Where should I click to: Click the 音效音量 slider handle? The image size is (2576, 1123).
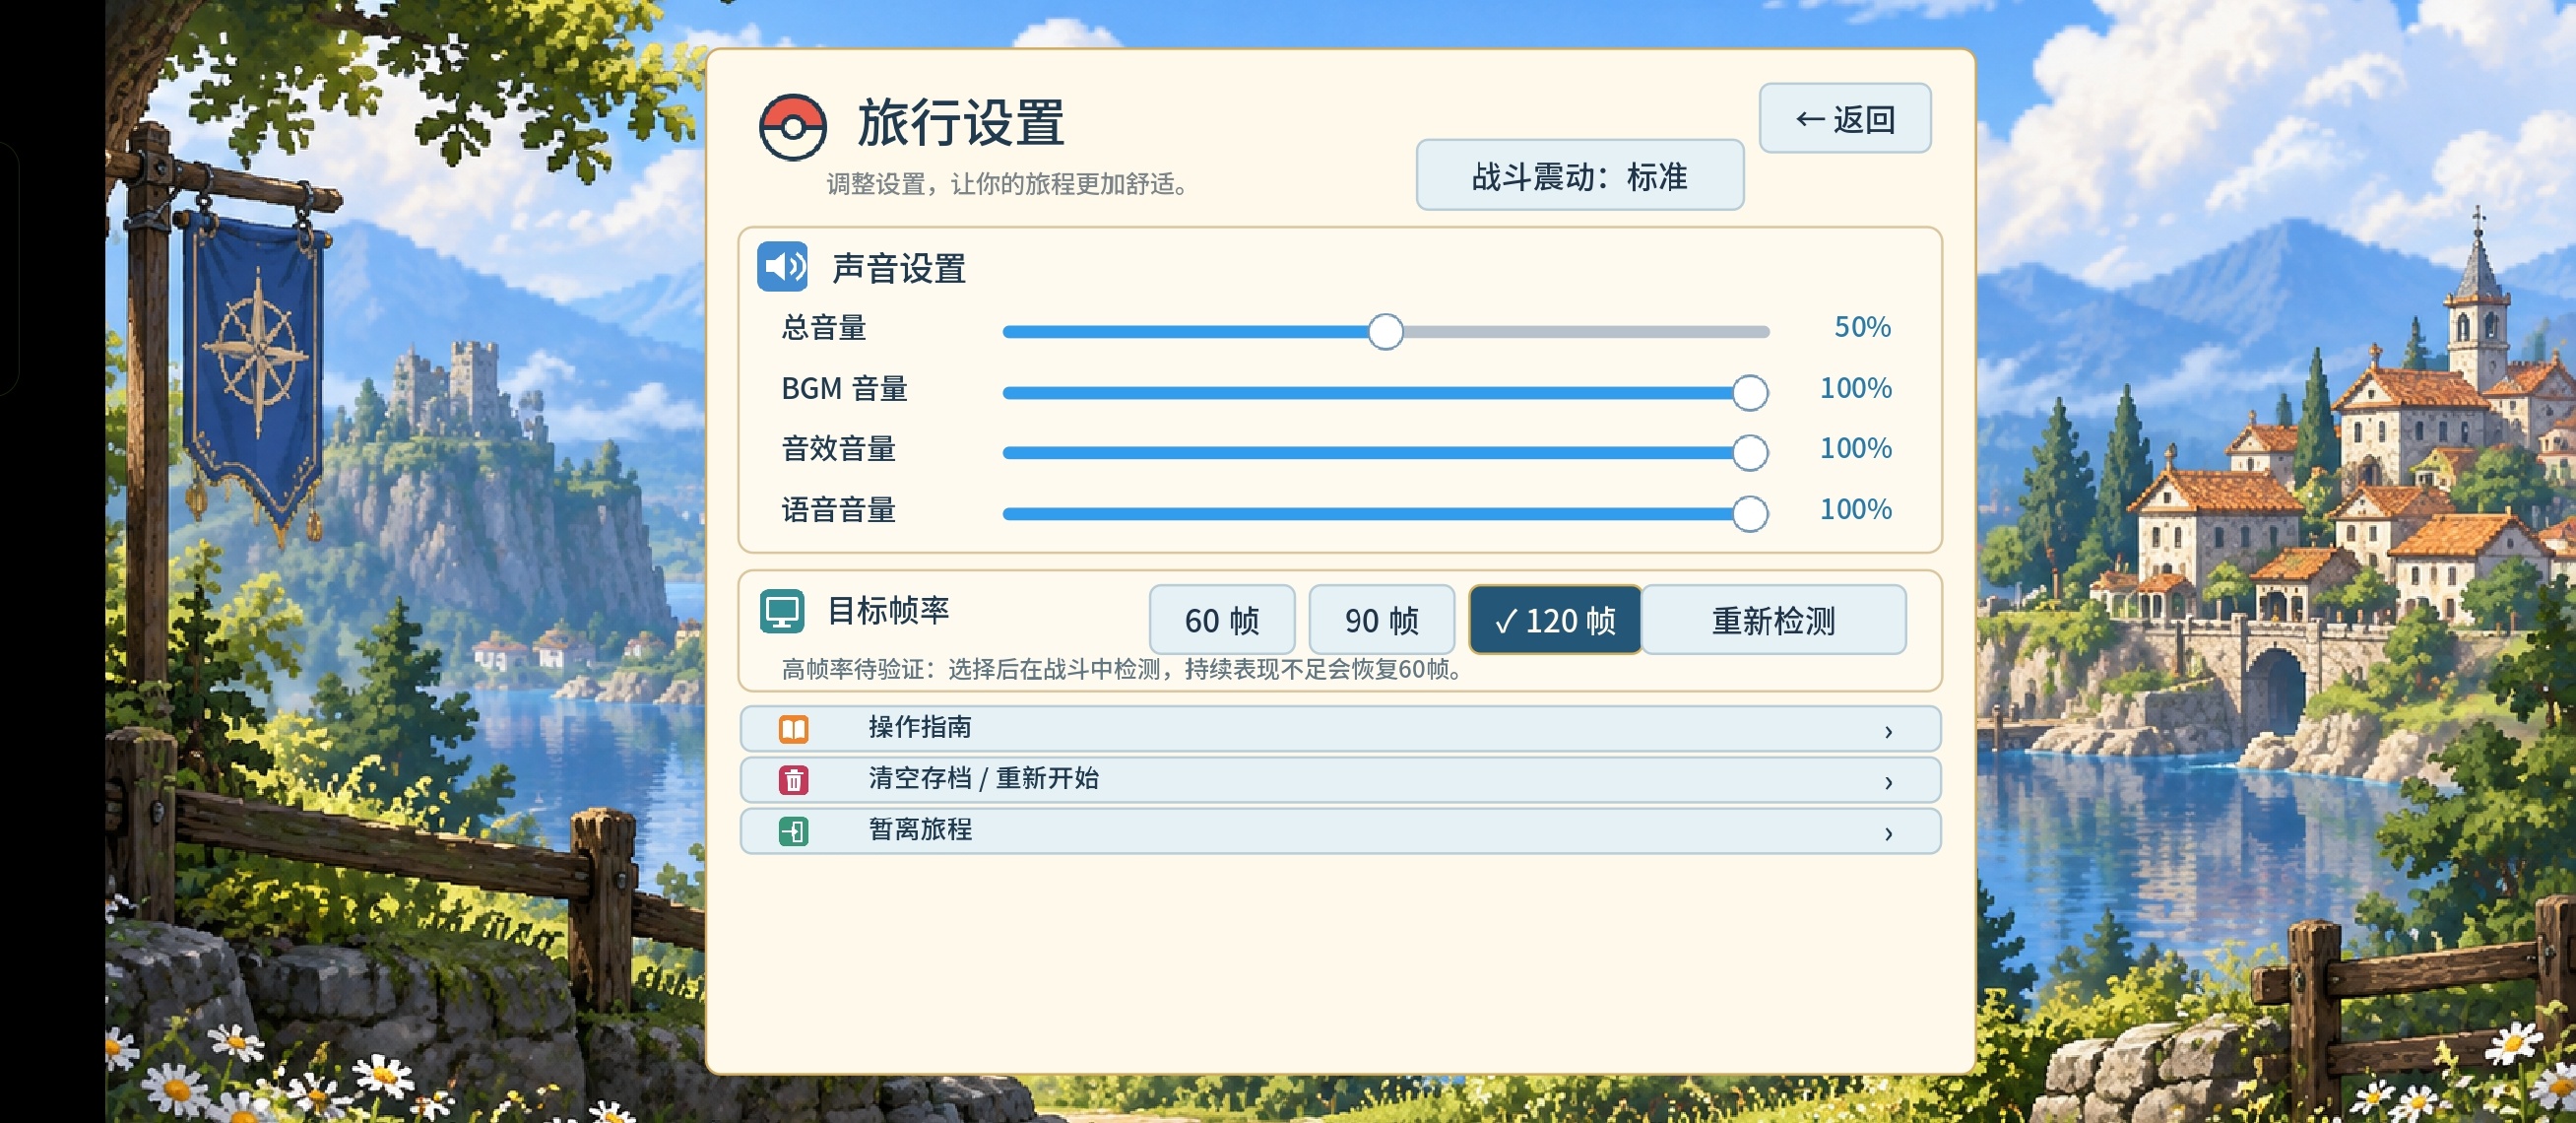coord(1749,453)
